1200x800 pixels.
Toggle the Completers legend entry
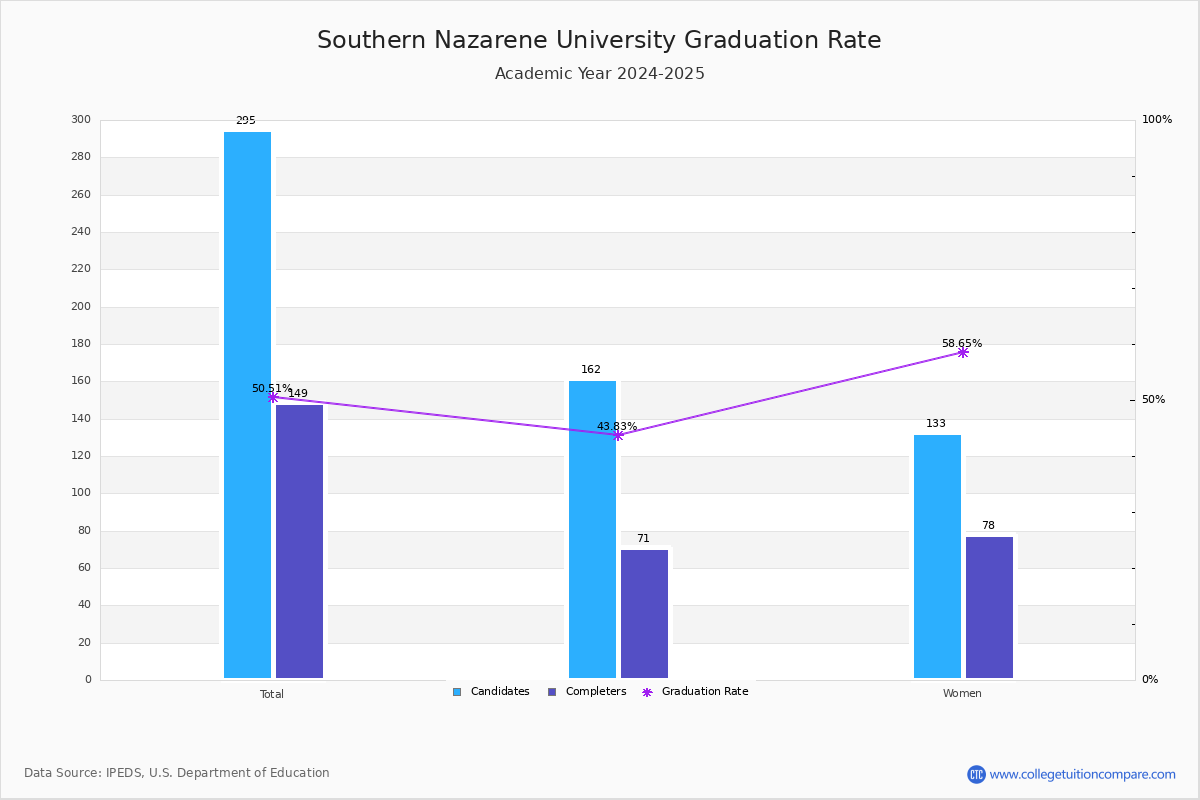click(x=587, y=692)
